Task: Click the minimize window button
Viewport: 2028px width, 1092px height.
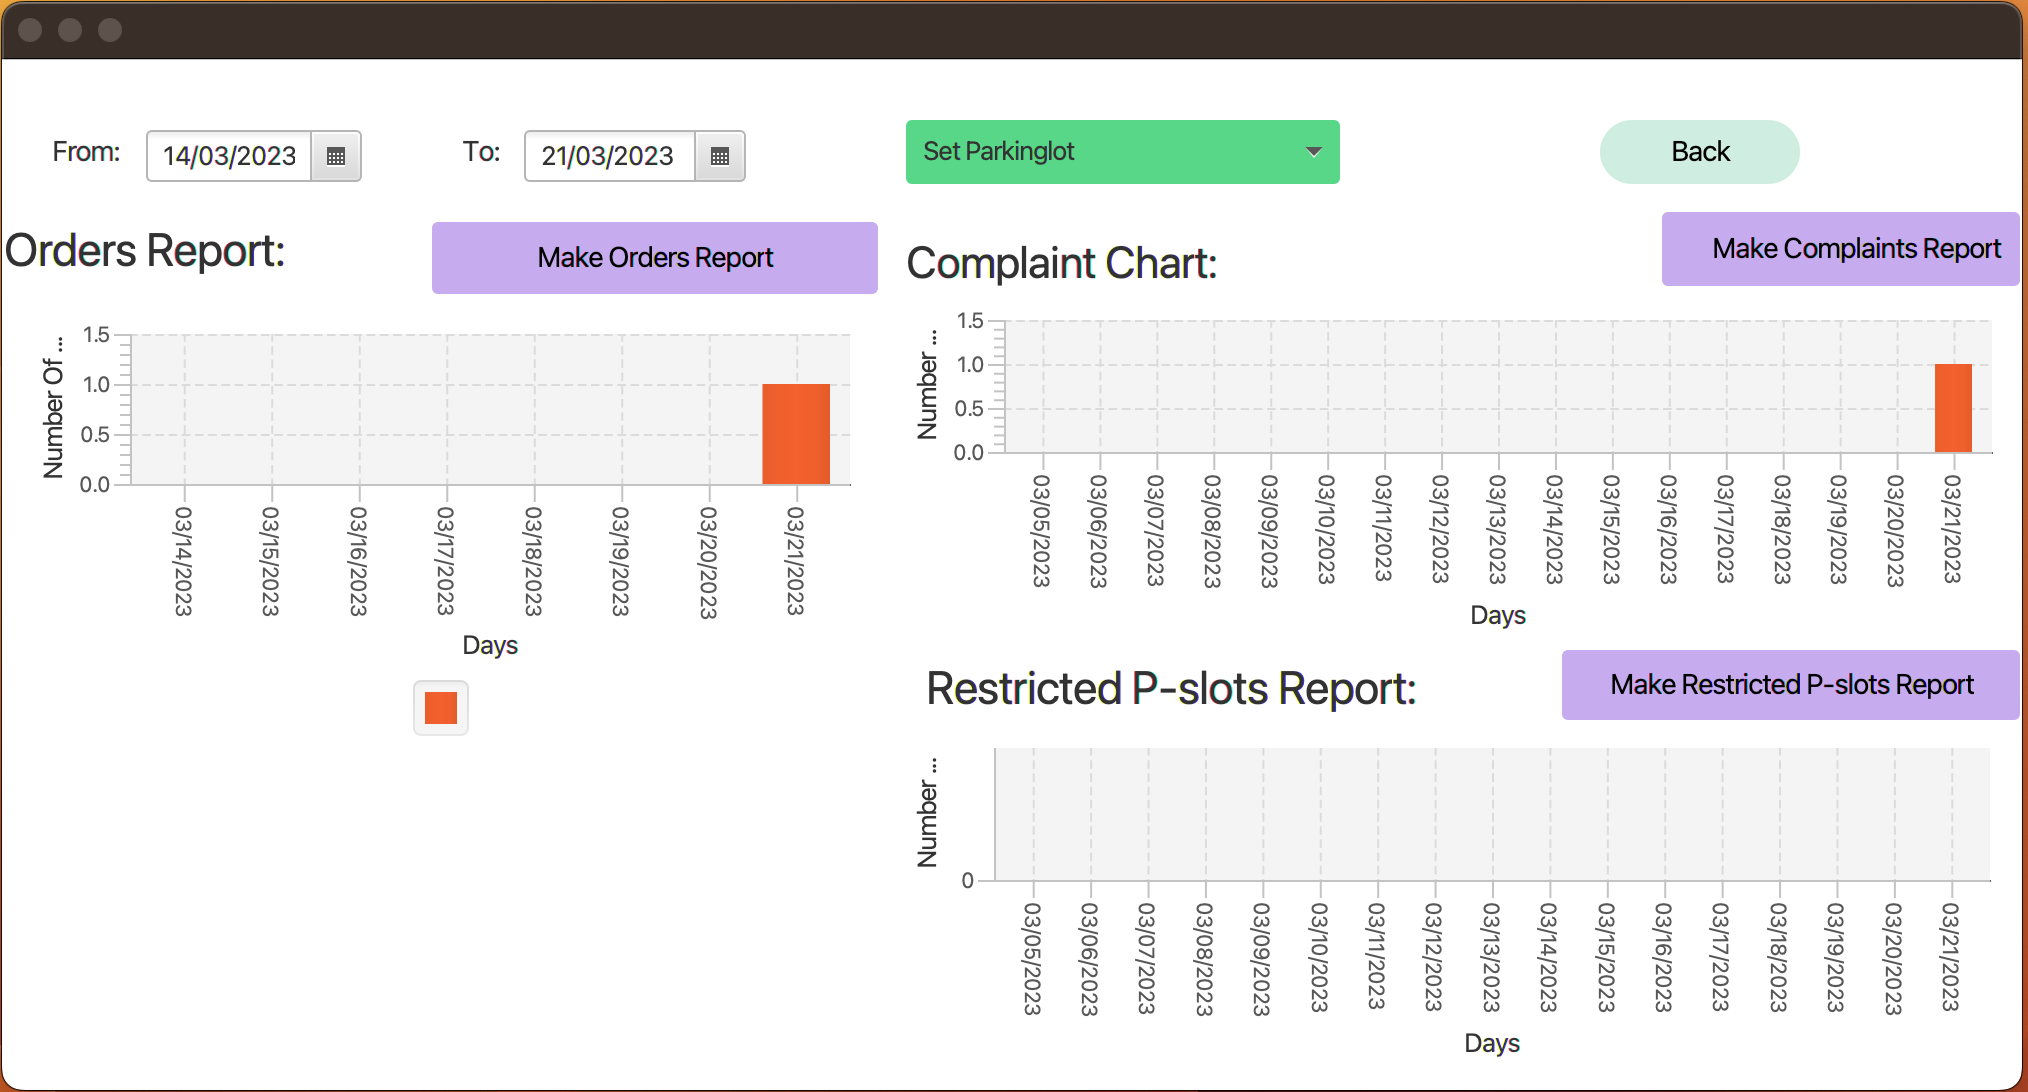Action: point(70,30)
